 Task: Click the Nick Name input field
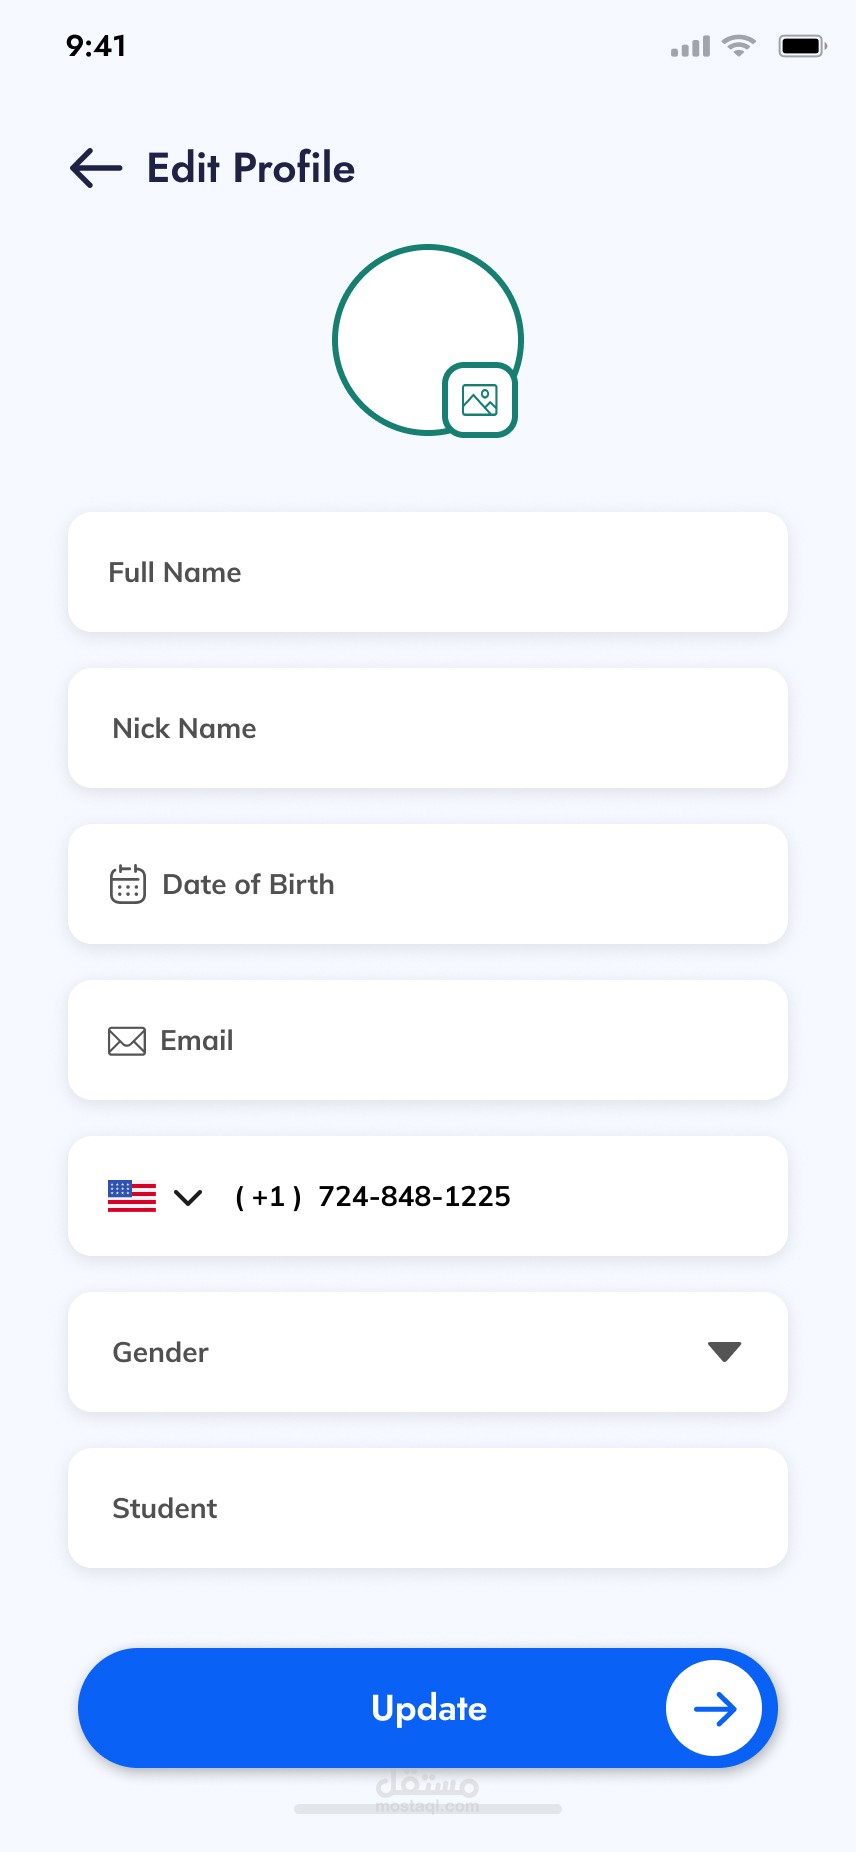click(428, 728)
